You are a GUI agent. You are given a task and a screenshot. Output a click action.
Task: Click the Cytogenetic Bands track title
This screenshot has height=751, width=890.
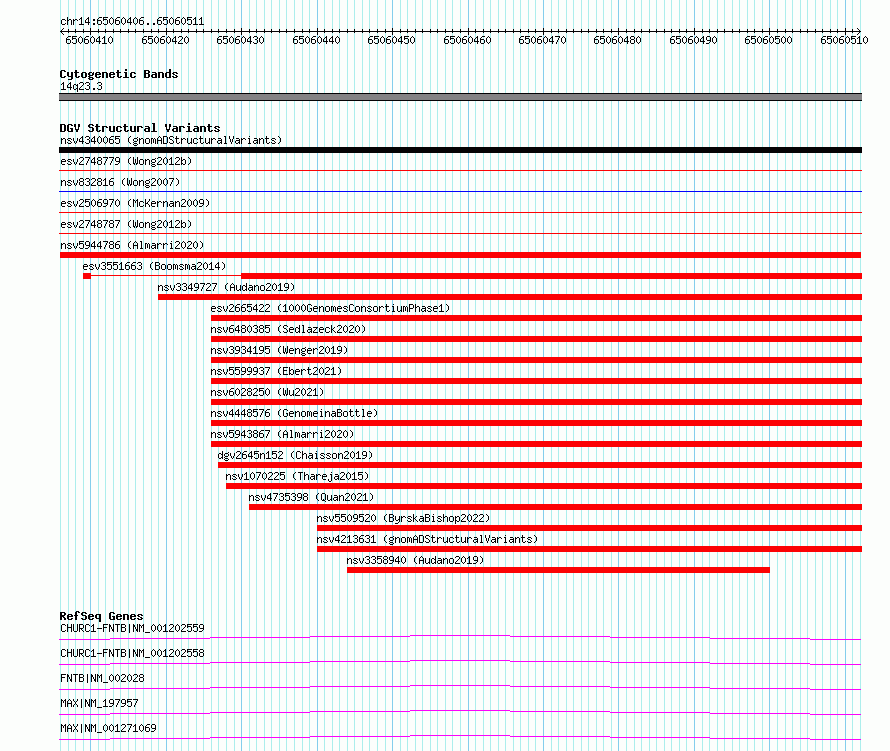[119, 74]
